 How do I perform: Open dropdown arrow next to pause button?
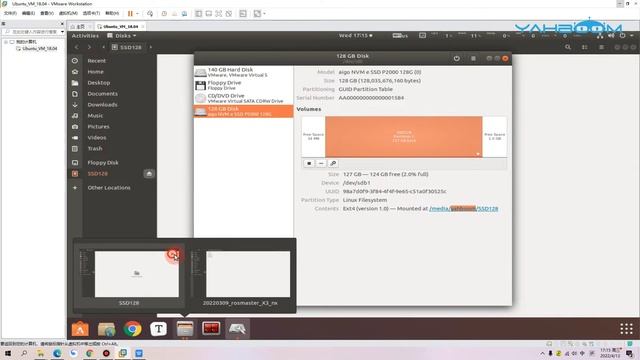click(137, 13)
